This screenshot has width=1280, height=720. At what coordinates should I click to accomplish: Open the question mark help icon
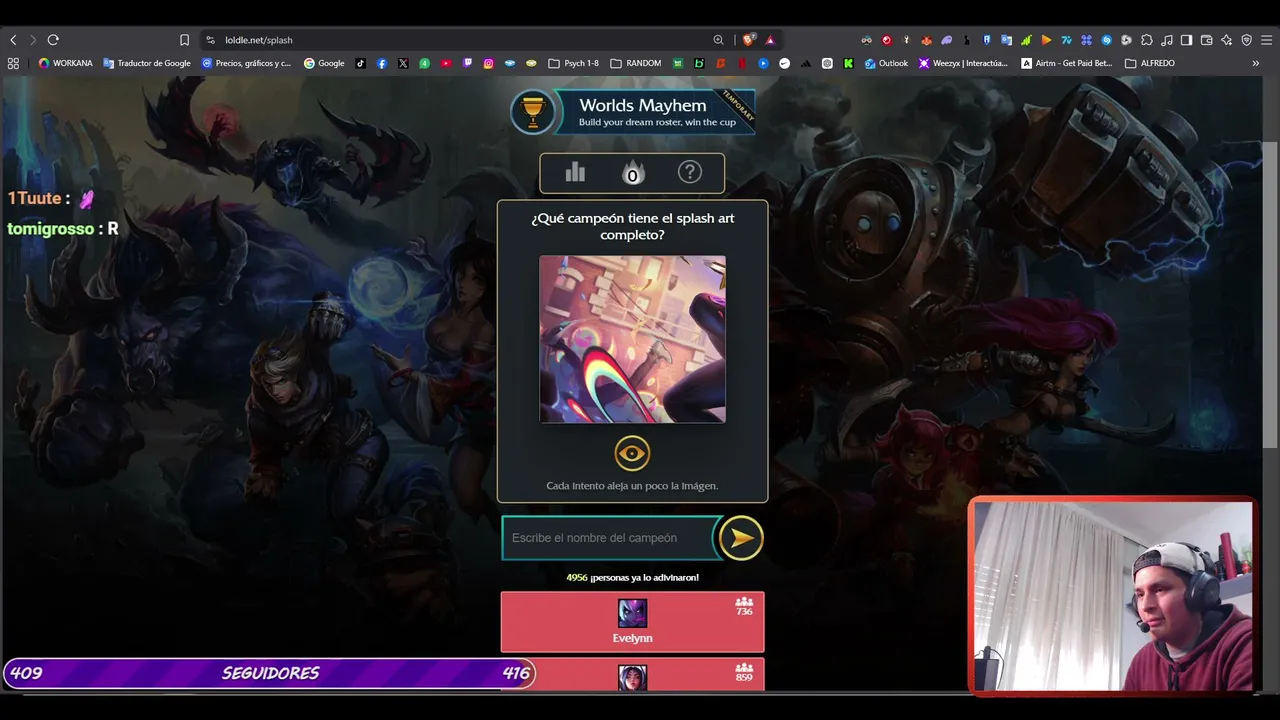click(690, 172)
